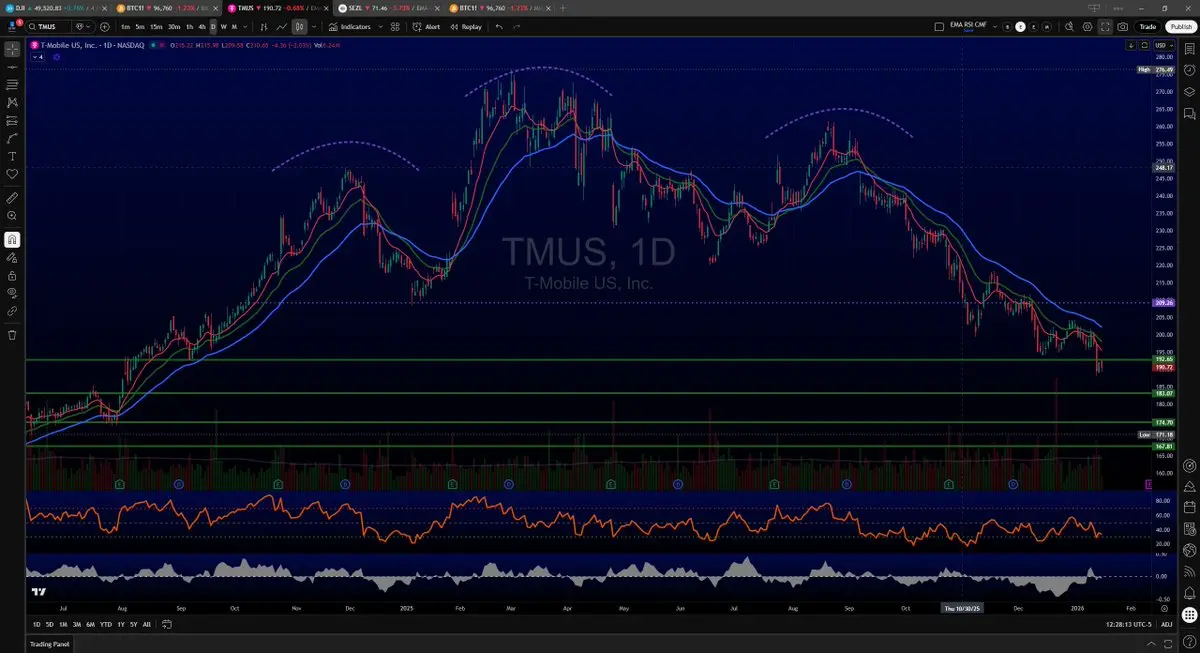The height and width of the screenshot is (653, 1200).
Task: Open the user profile menu icon
Action: coord(12,26)
